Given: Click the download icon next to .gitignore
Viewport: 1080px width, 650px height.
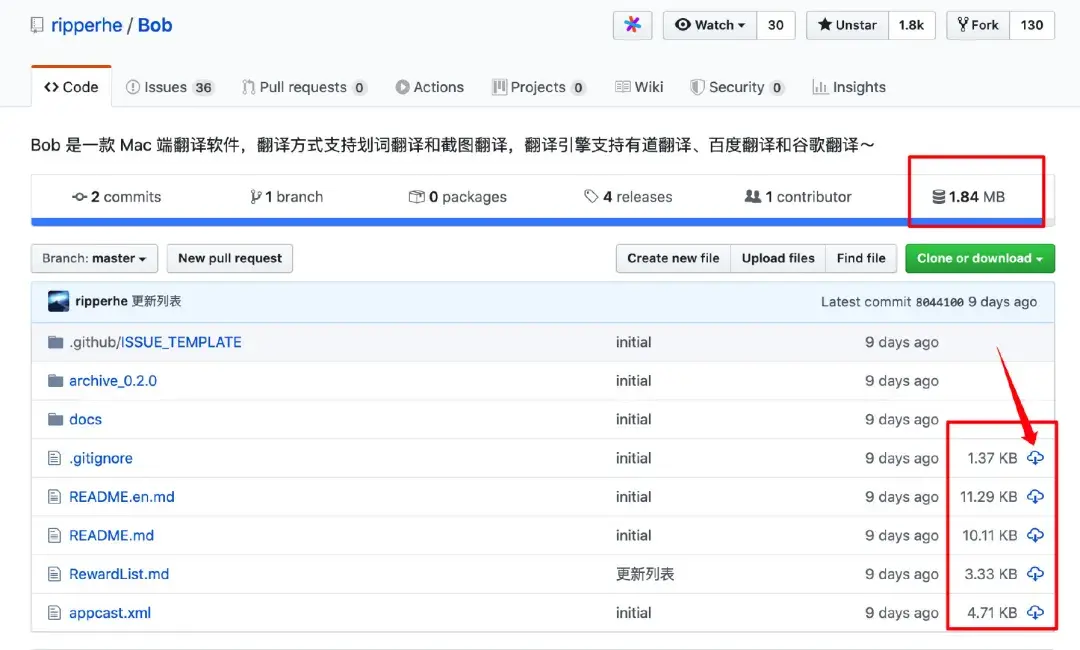Looking at the screenshot, I should pyautogui.click(x=1035, y=458).
